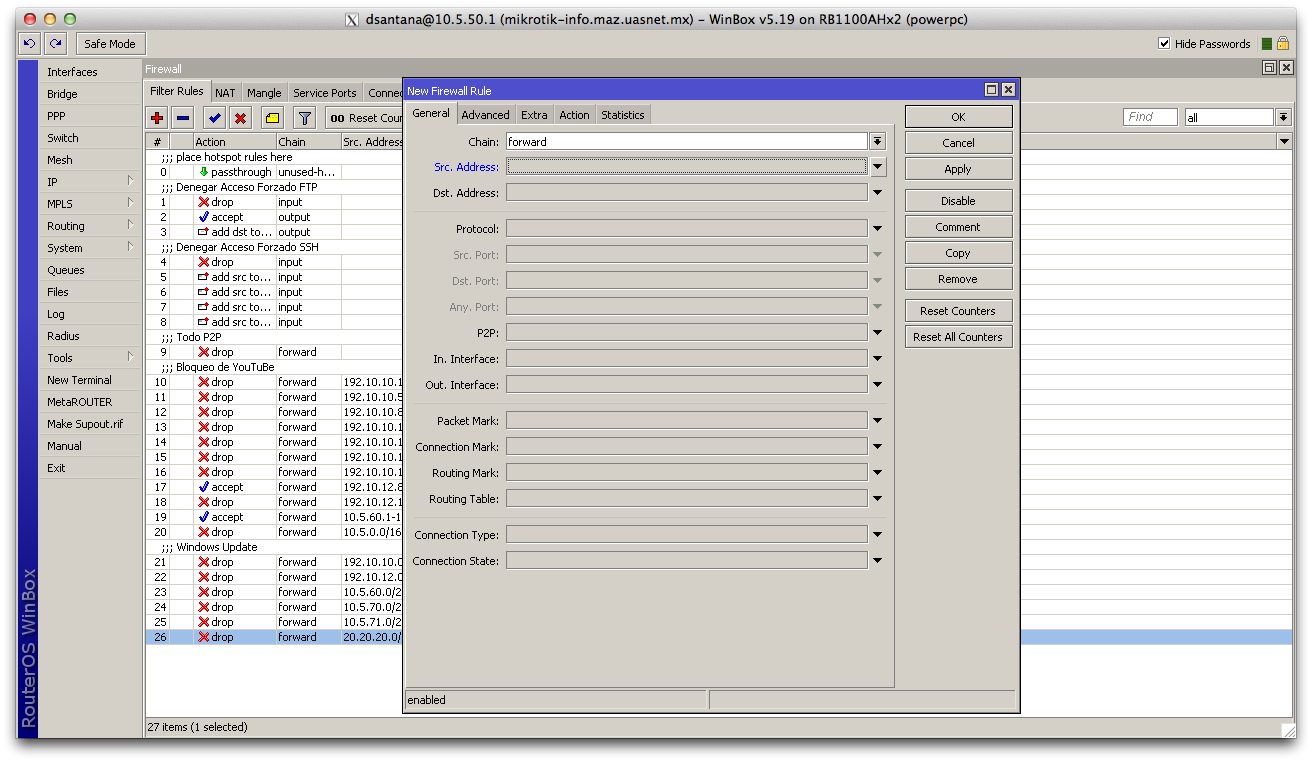Click the drop X icon in row 26
This screenshot has height=762, width=1312.
click(x=203, y=637)
